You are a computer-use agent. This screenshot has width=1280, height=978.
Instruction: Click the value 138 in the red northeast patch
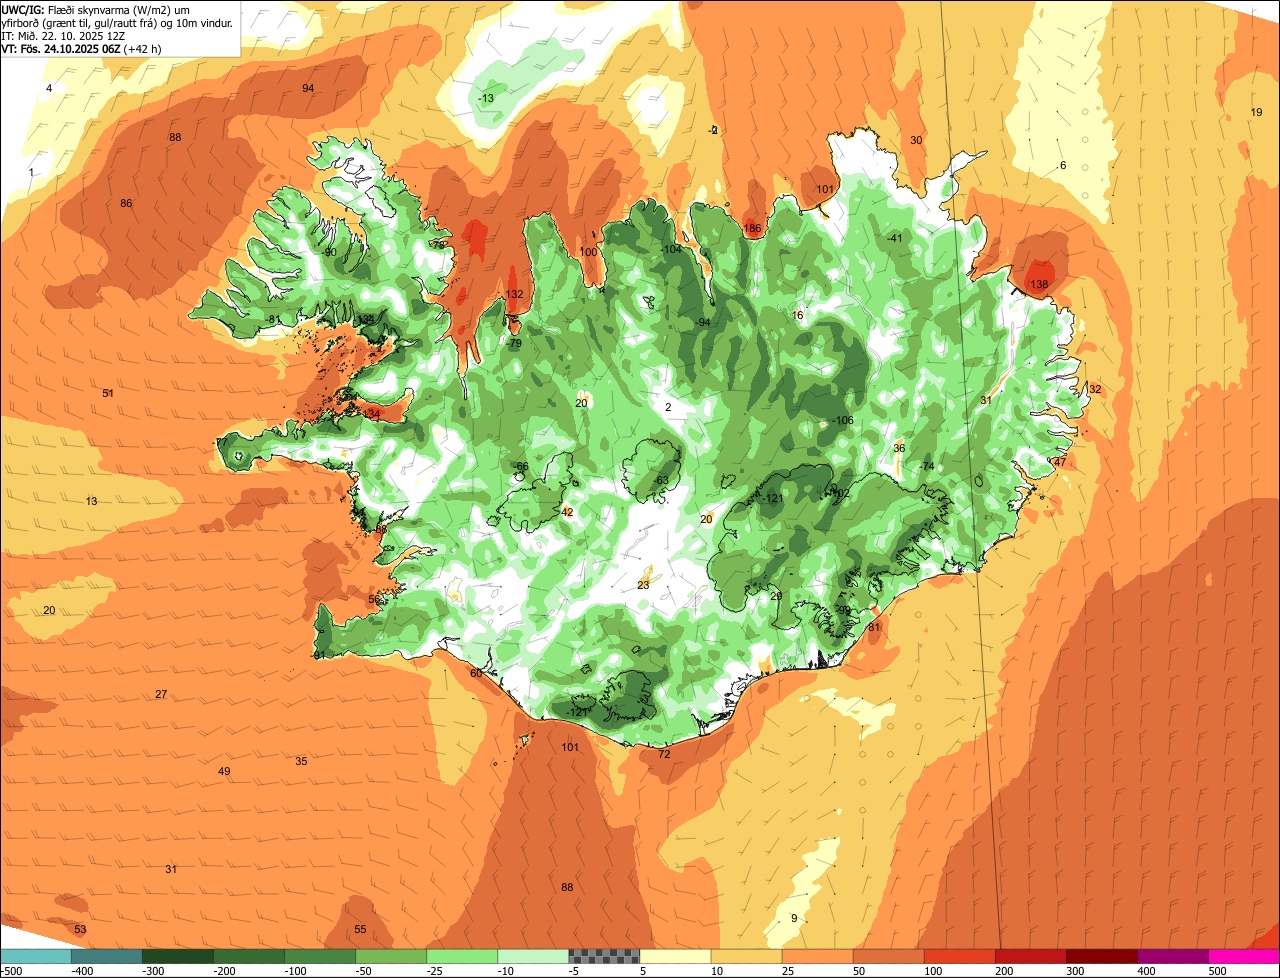(1039, 285)
